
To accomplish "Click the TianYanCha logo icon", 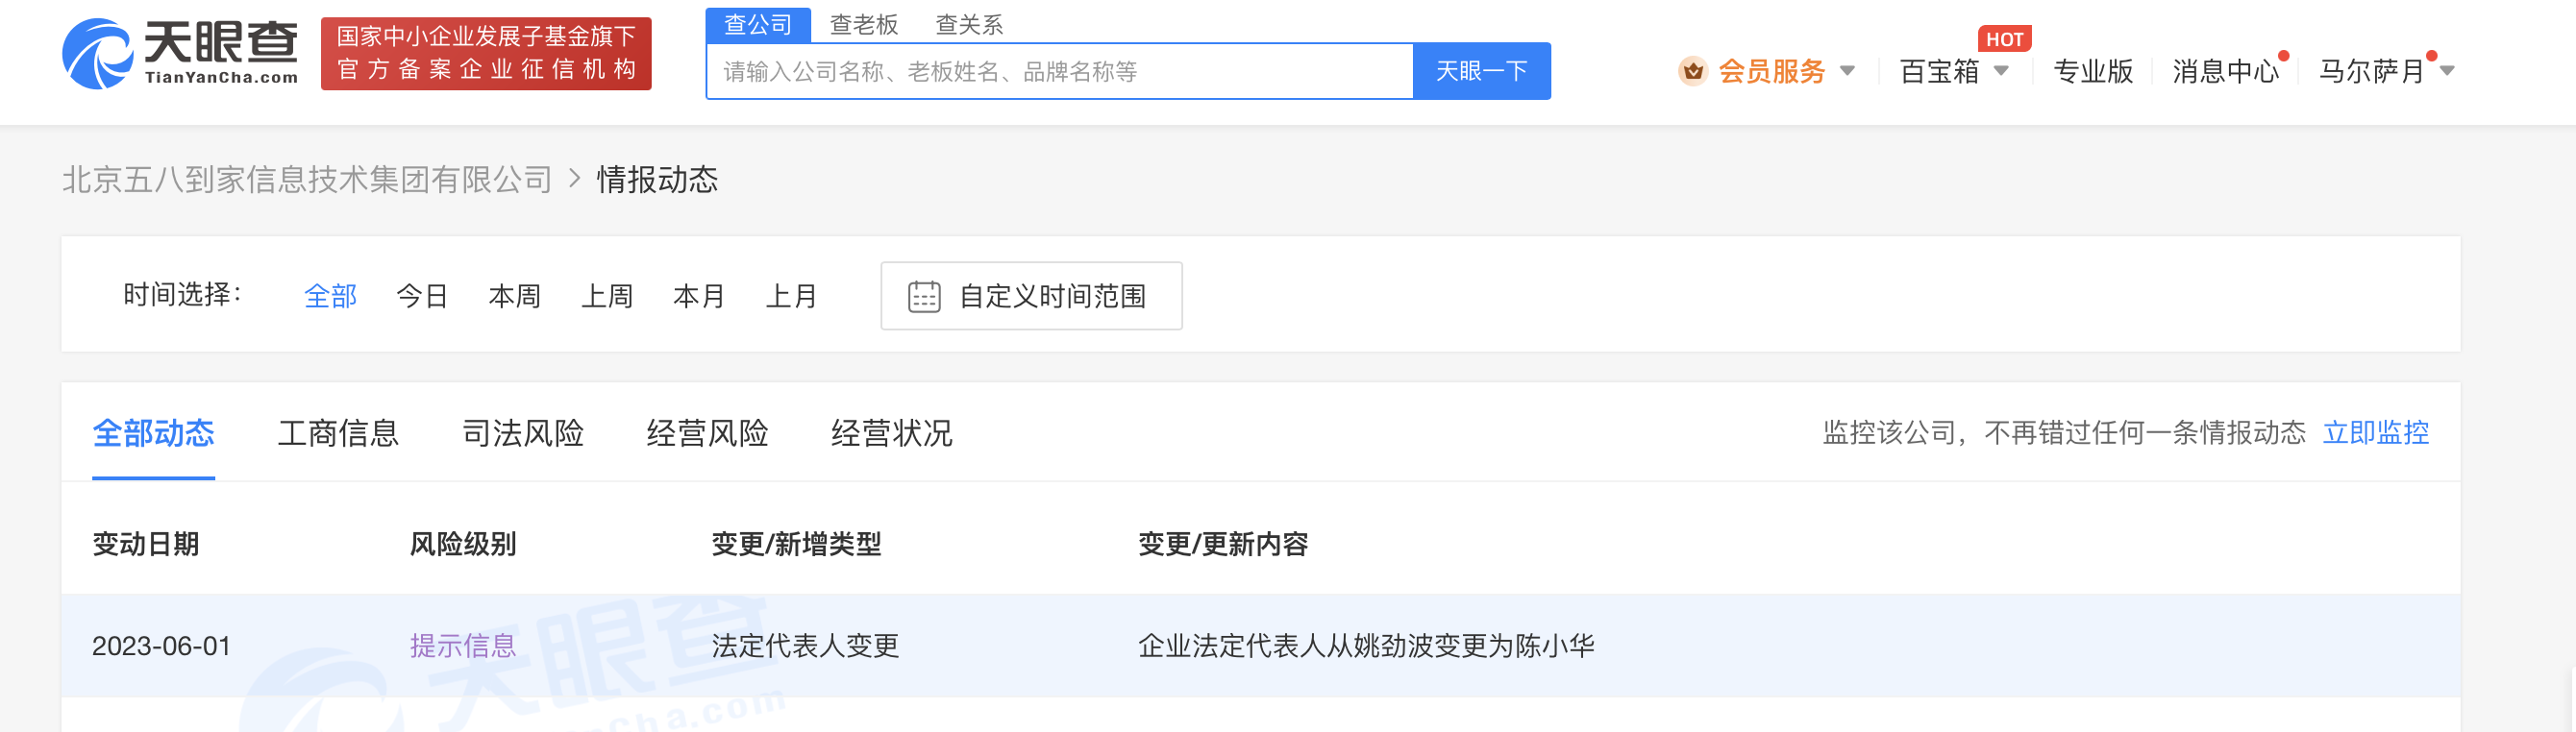I will pos(97,54).
